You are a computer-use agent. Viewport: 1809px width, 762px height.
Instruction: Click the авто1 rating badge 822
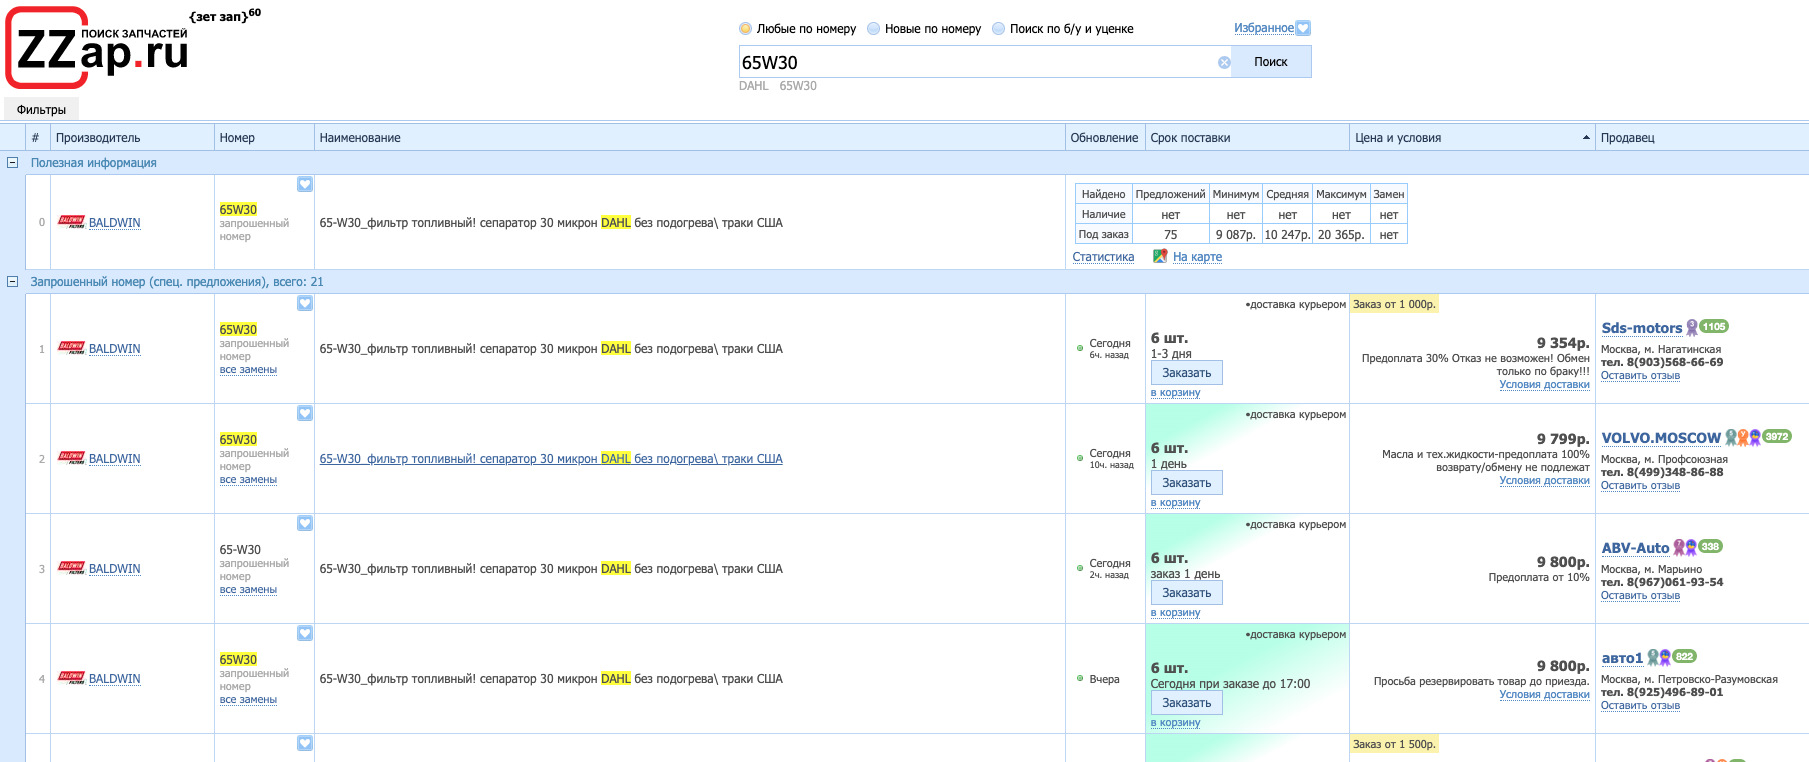point(1684,656)
